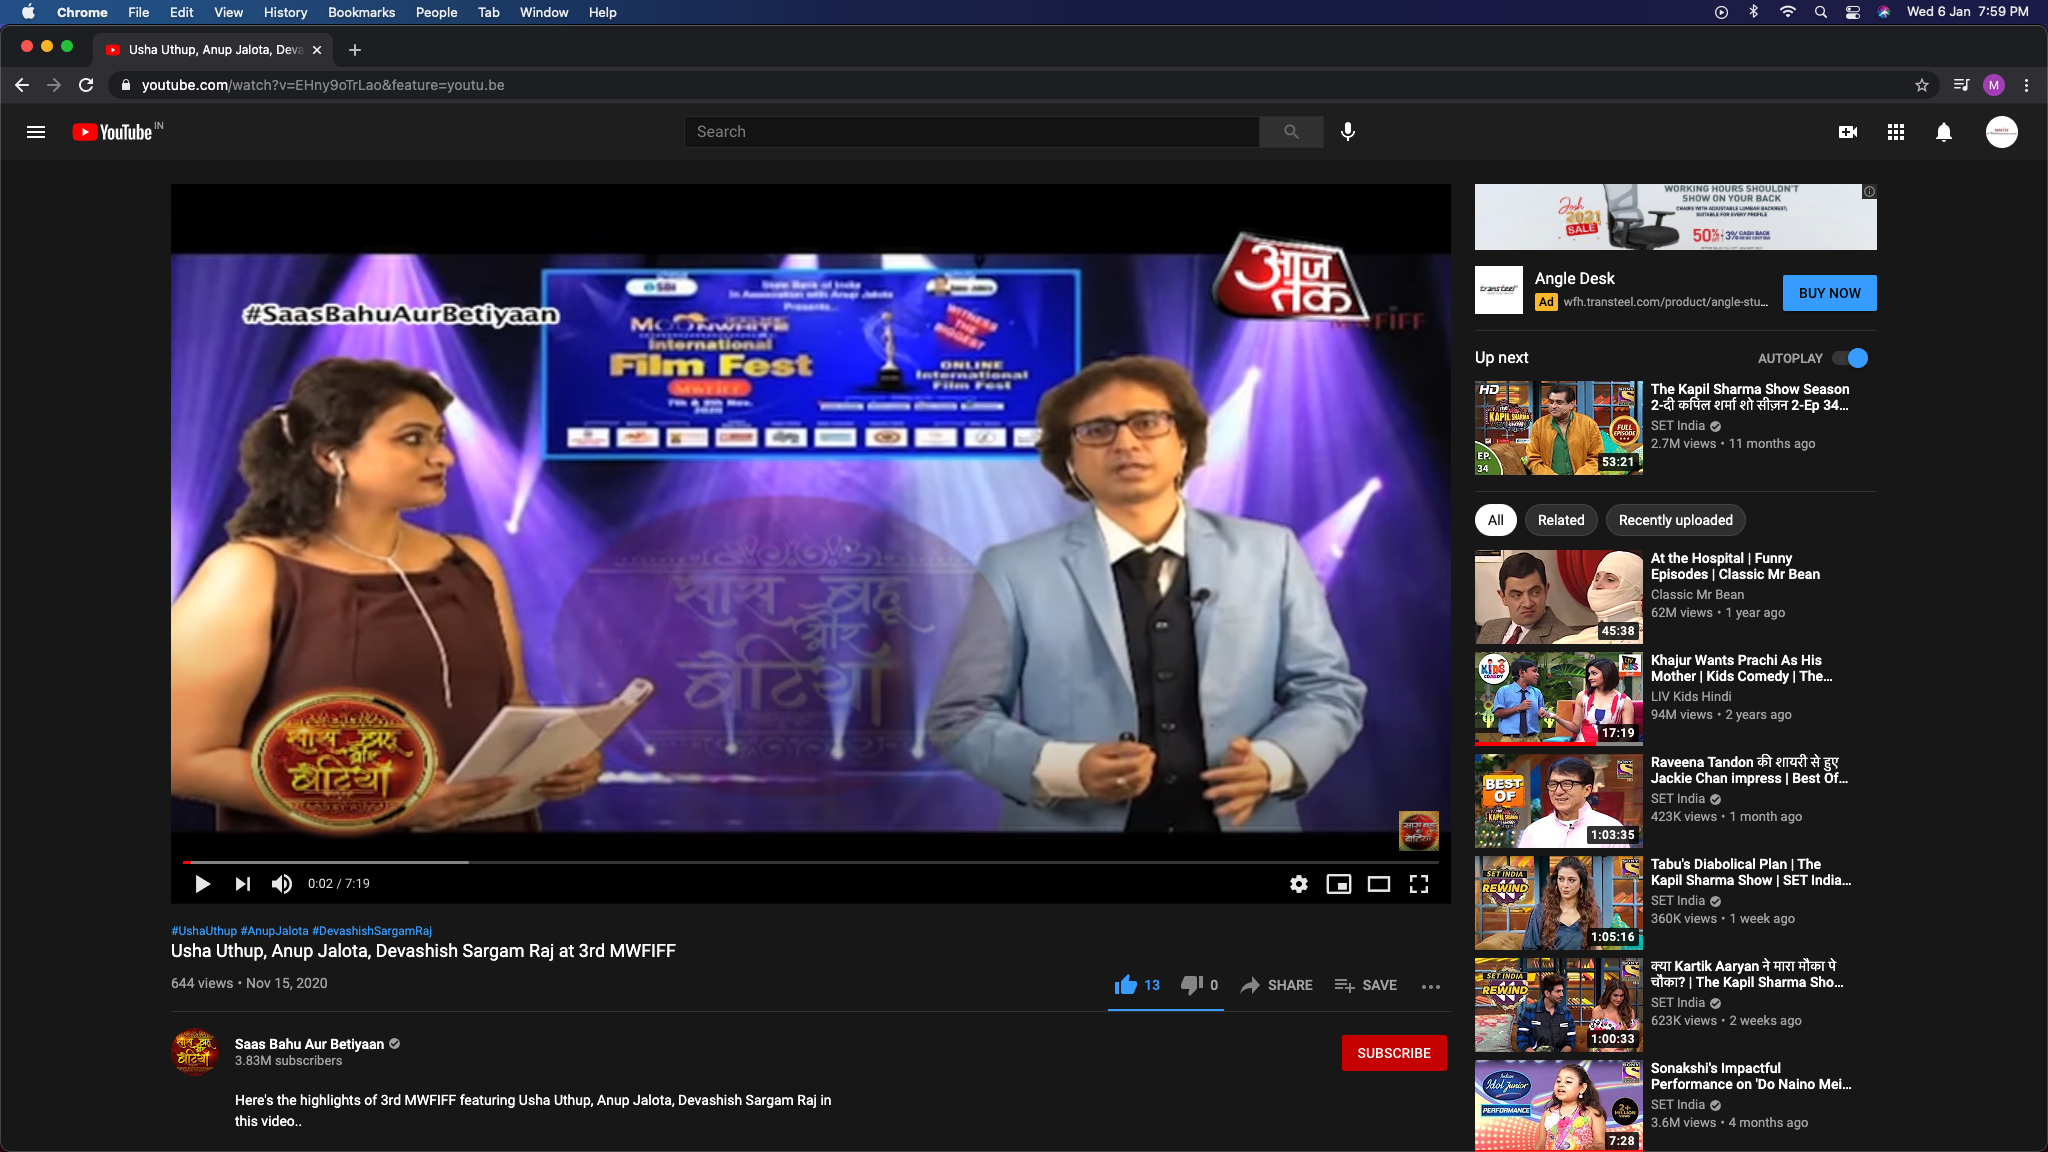The width and height of the screenshot is (2048, 1152).
Task: Click the ad info icon on banner
Action: point(1869,191)
